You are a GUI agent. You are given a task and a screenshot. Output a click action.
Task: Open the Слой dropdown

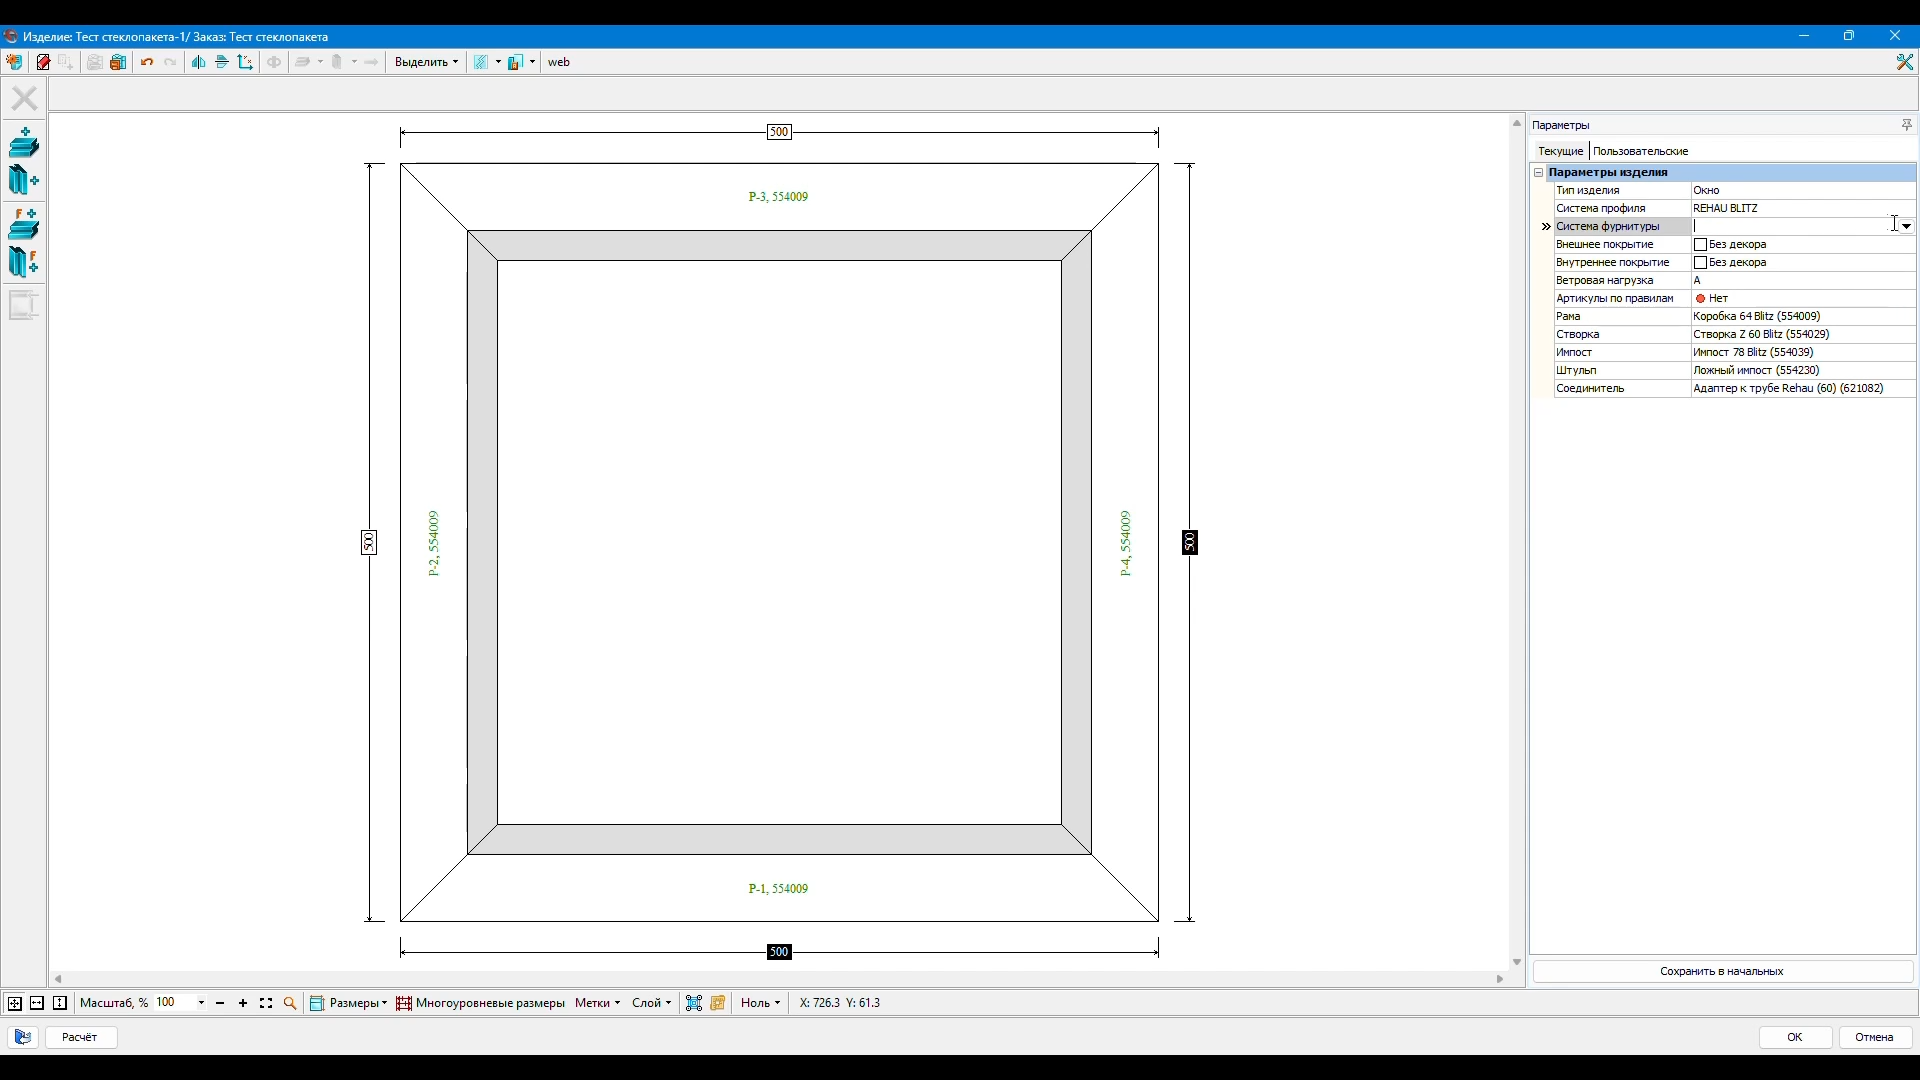coord(651,1003)
